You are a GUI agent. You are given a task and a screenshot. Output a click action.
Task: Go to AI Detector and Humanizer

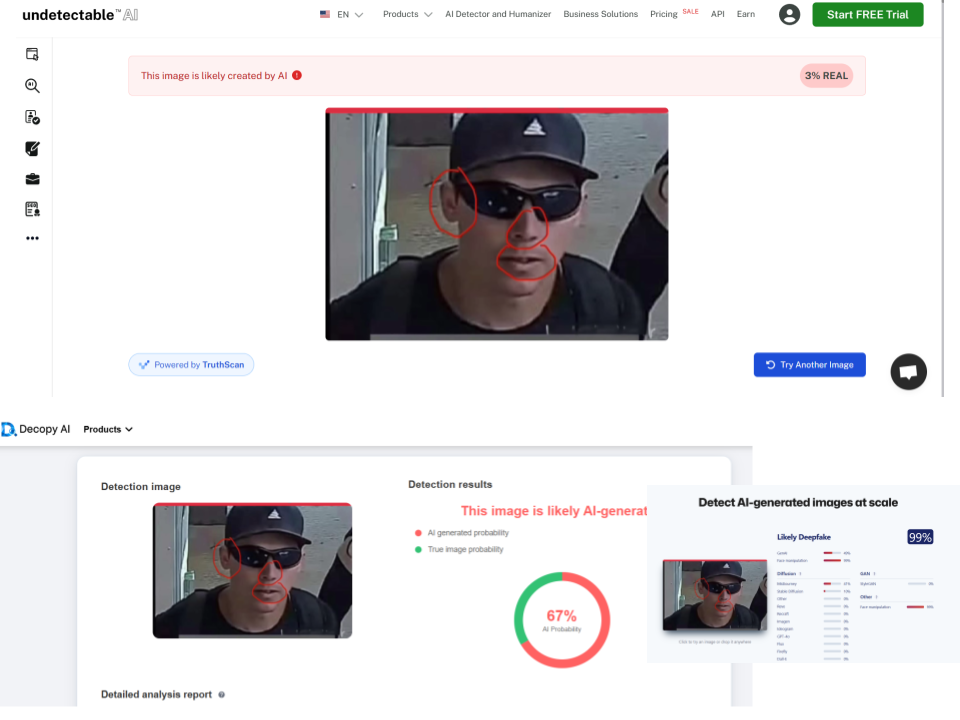[498, 15]
